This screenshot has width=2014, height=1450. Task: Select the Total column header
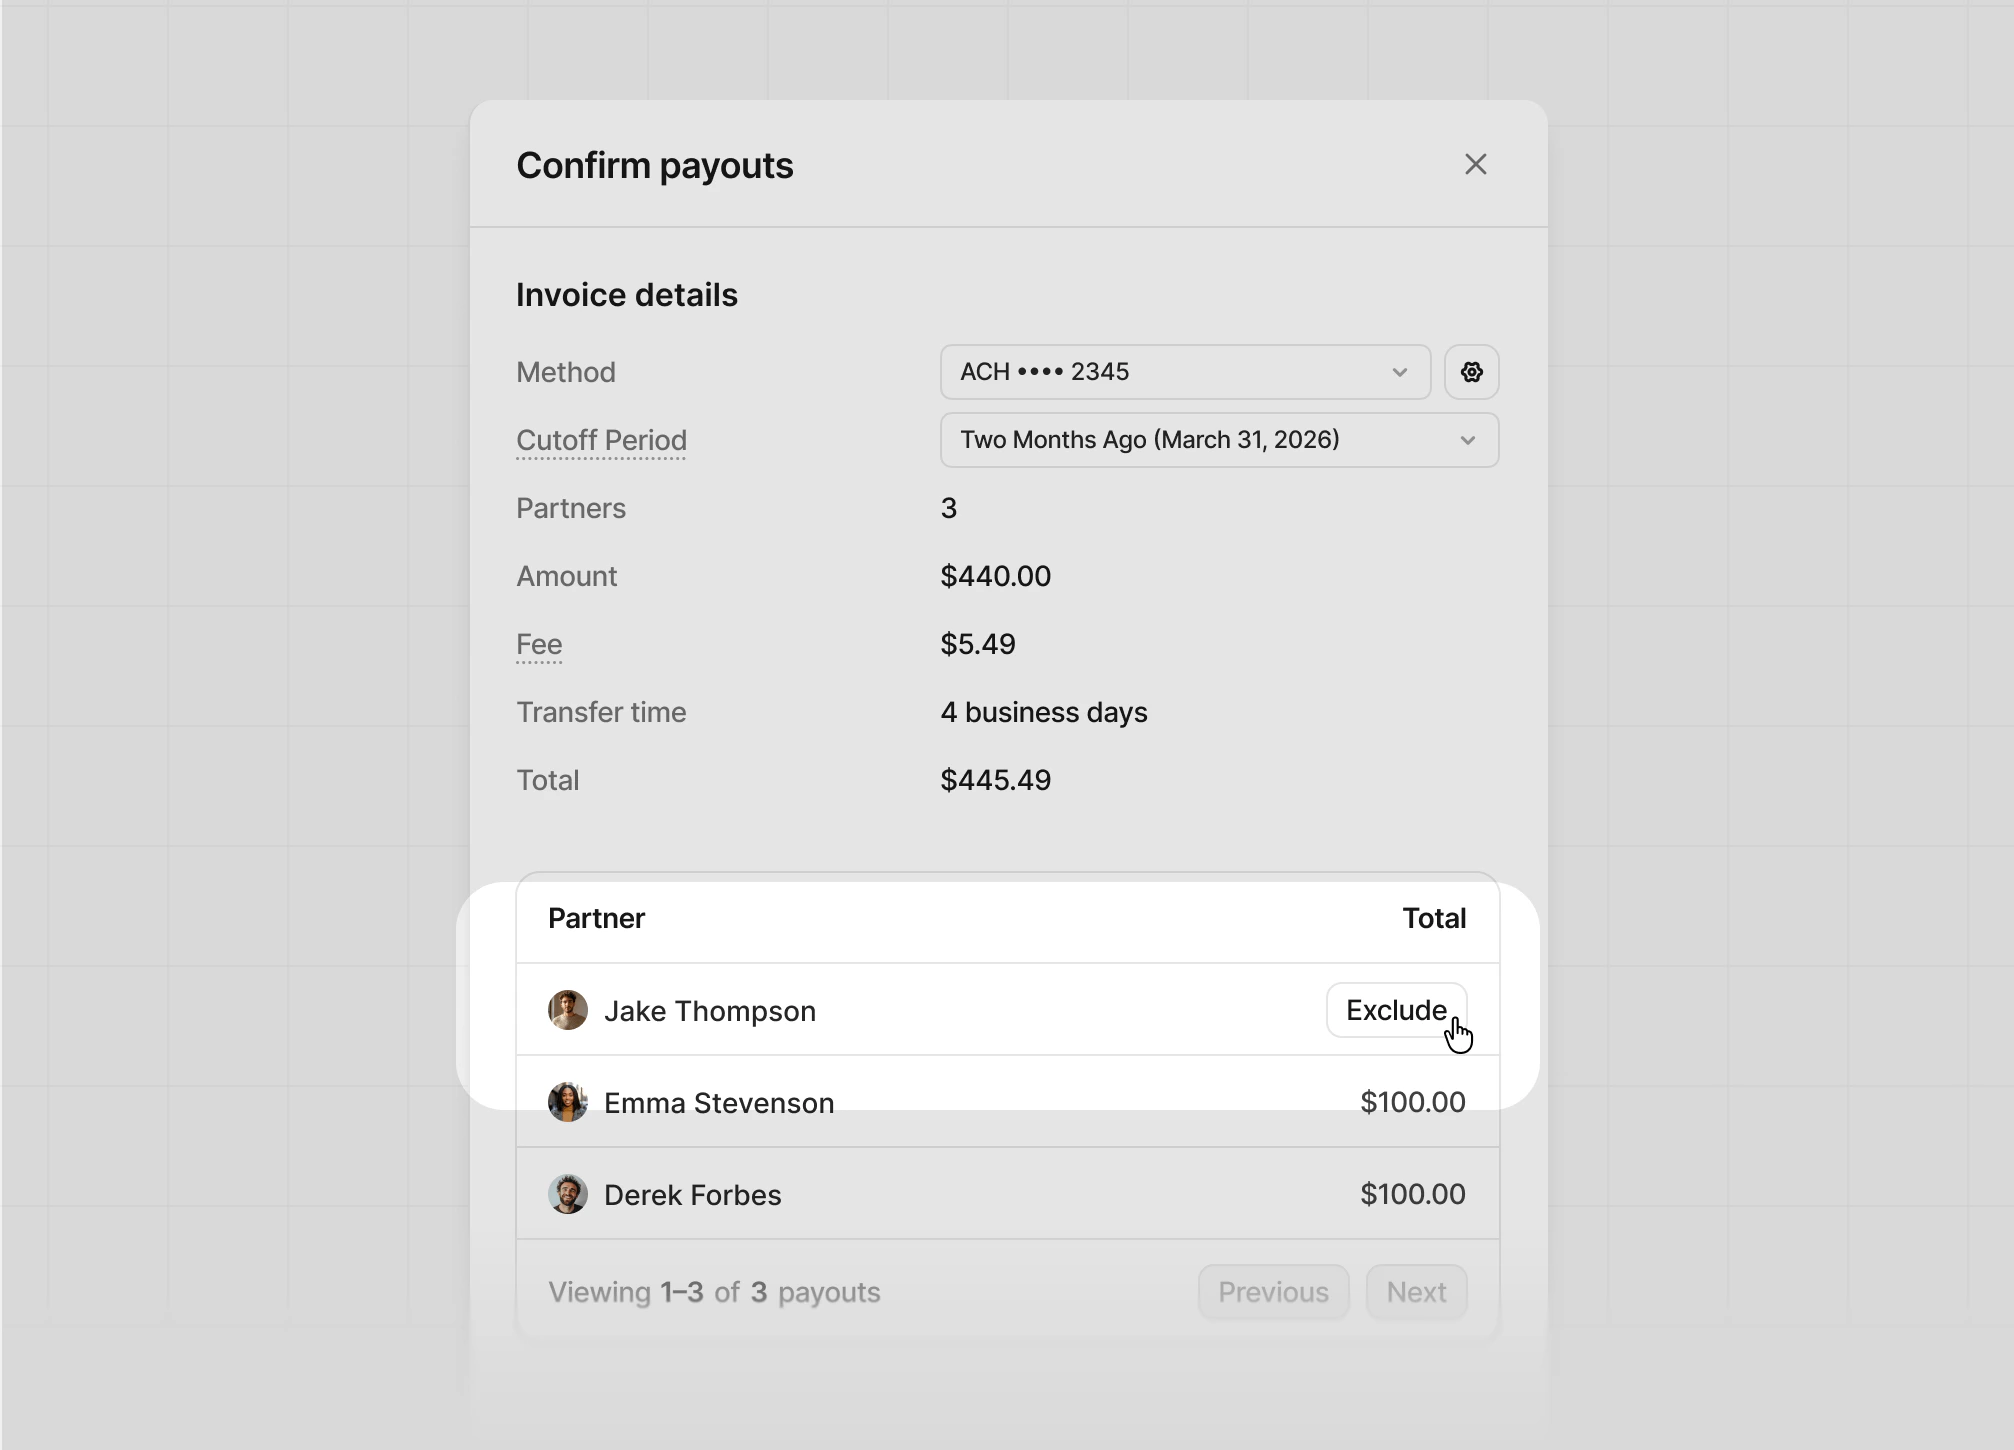1434,918
